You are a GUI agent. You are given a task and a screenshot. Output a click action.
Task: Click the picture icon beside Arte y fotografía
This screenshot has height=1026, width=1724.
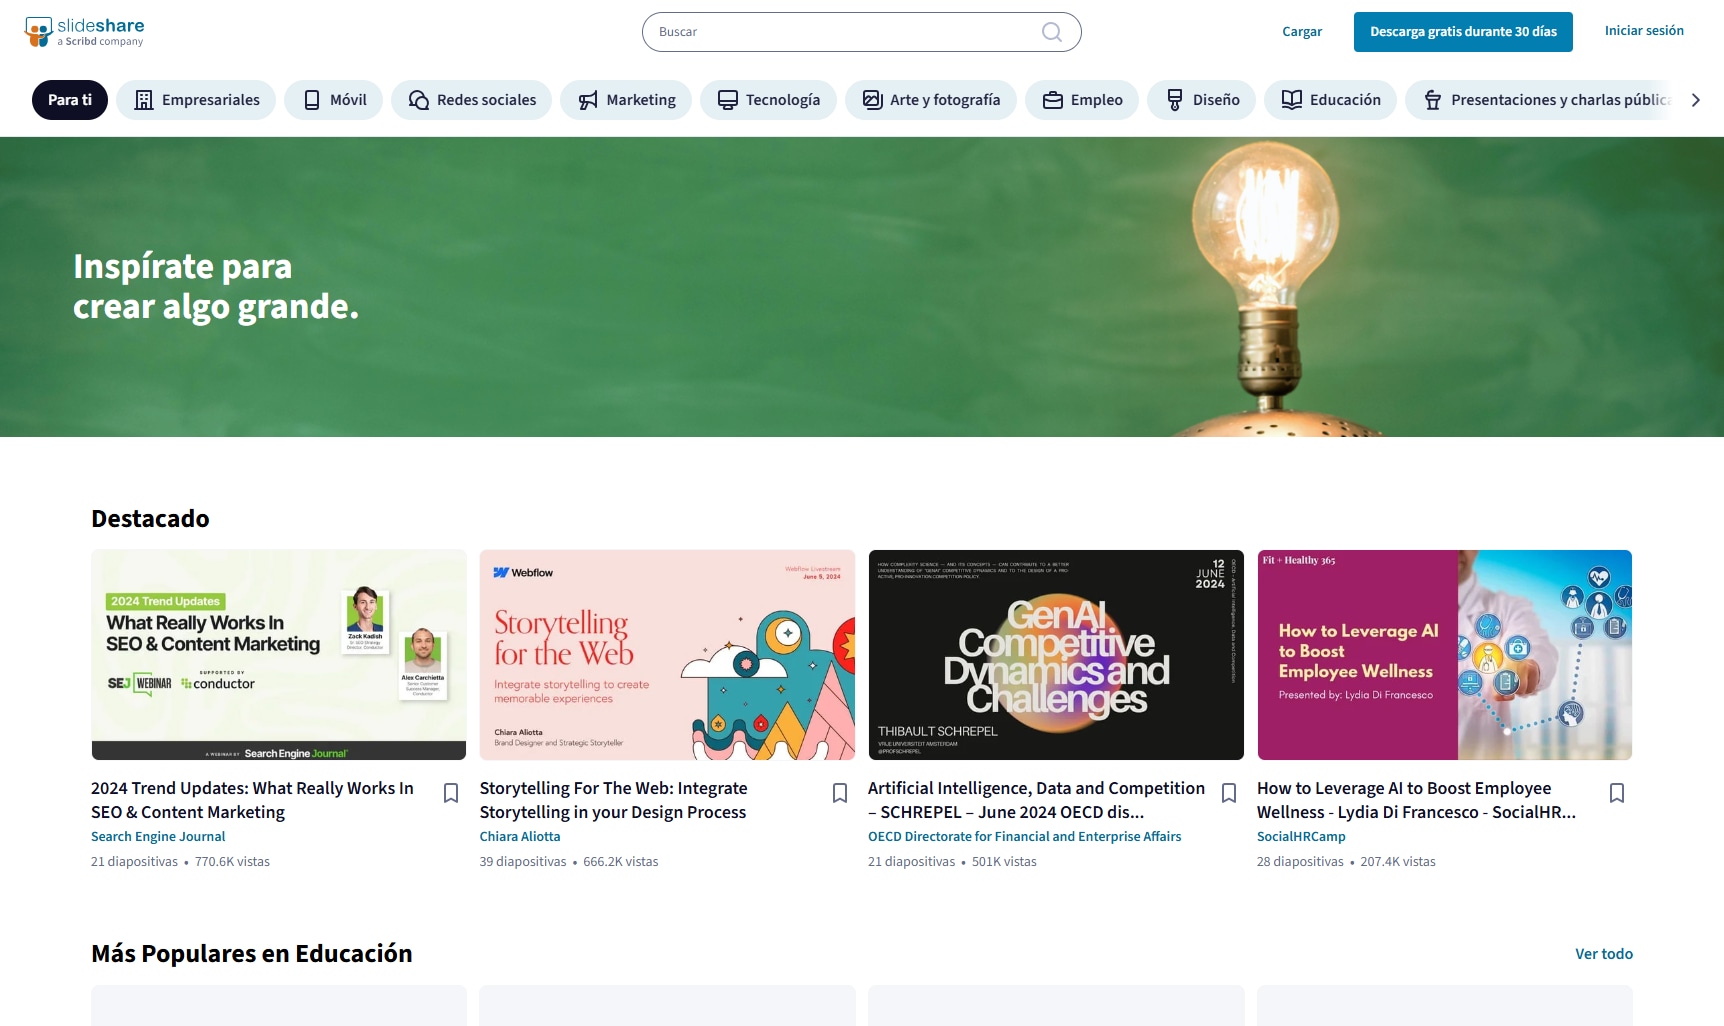pyautogui.click(x=873, y=100)
